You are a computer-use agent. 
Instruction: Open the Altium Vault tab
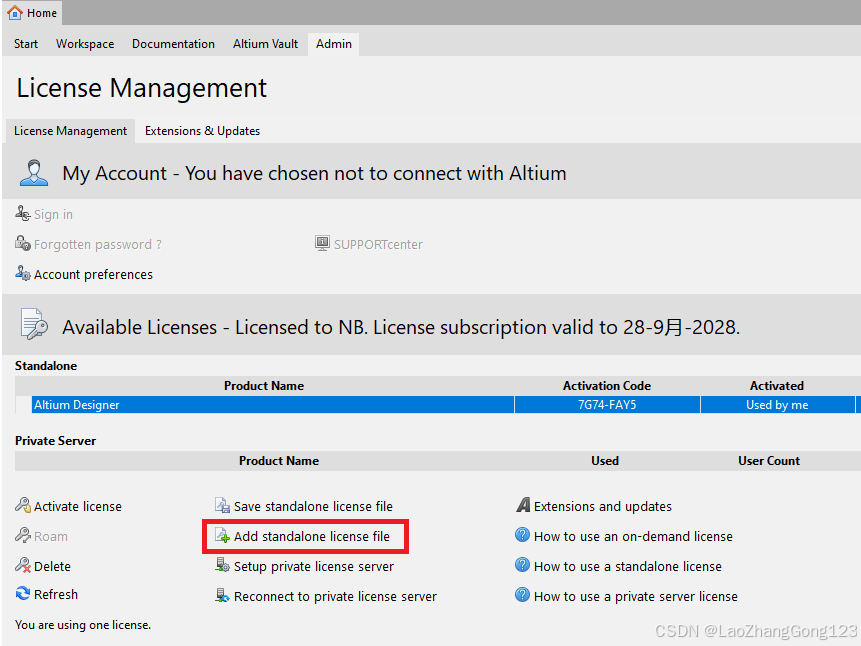coord(265,44)
